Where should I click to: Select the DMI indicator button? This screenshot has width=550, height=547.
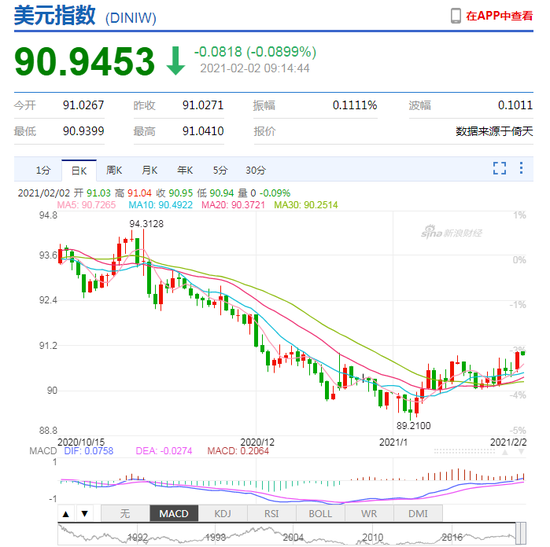point(418,514)
